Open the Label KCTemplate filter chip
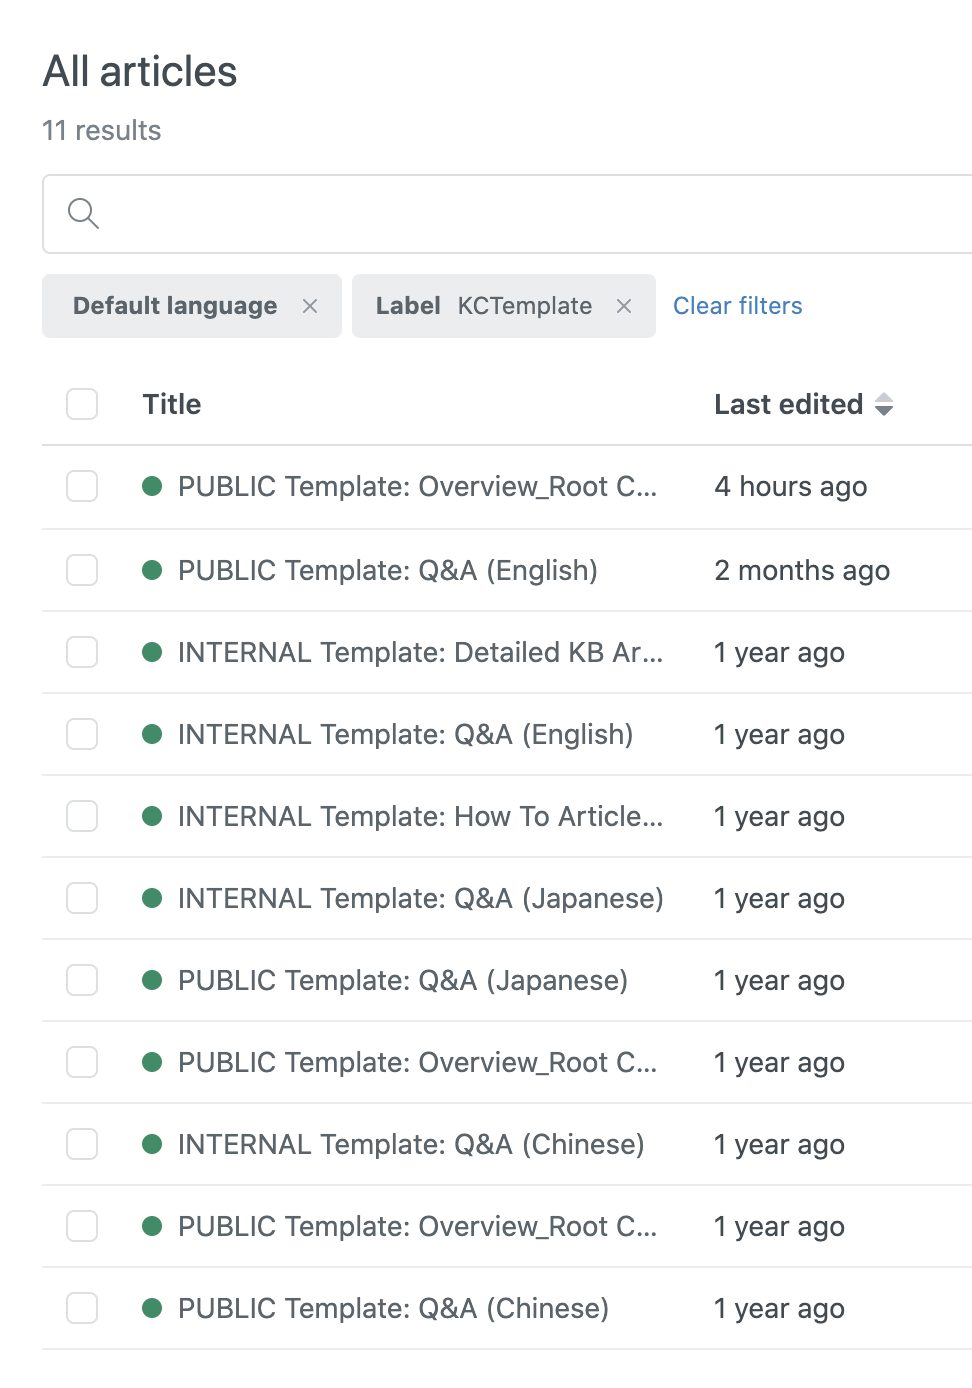This screenshot has width=972, height=1388. coord(484,306)
